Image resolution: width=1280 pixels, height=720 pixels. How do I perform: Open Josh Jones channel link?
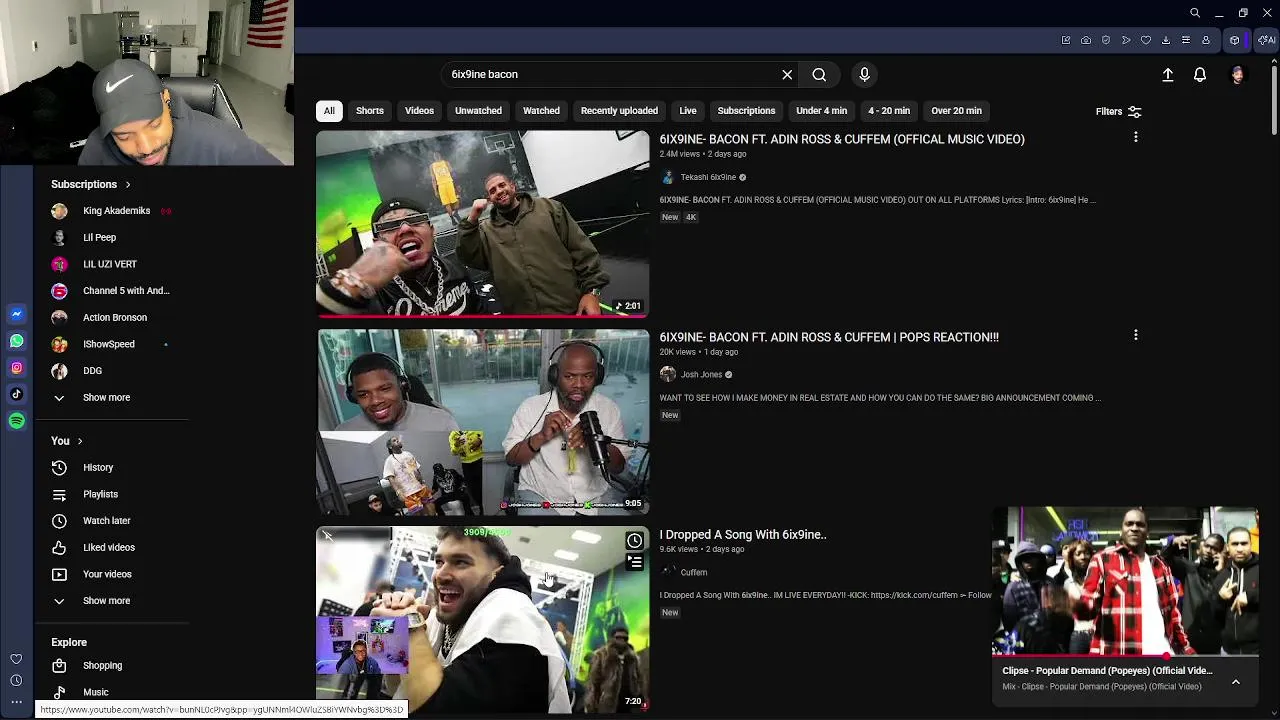click(701, 375)
